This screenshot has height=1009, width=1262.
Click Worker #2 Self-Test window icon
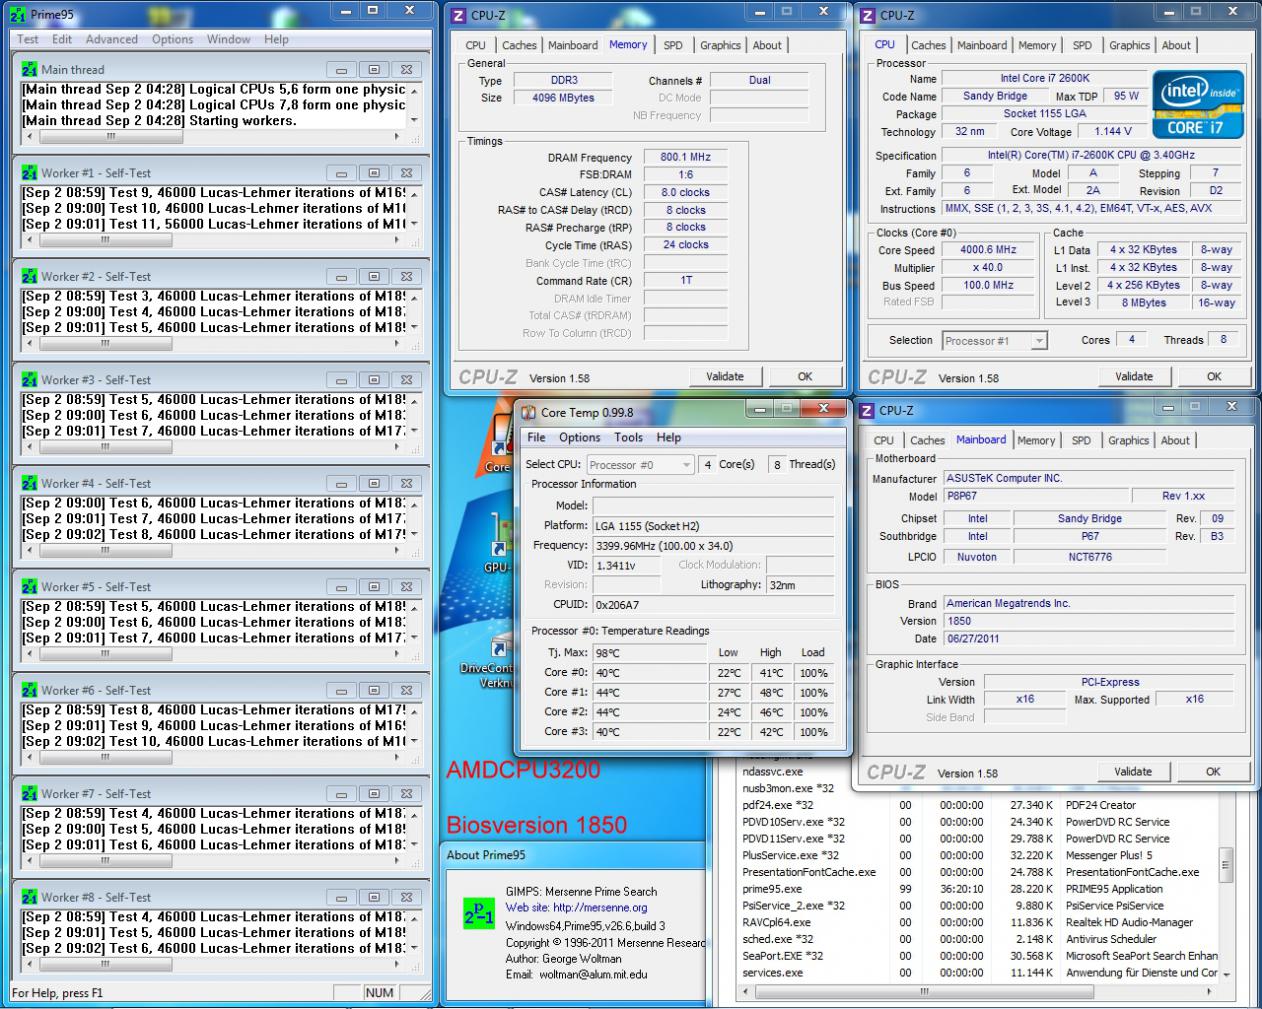tap(29, 277)
